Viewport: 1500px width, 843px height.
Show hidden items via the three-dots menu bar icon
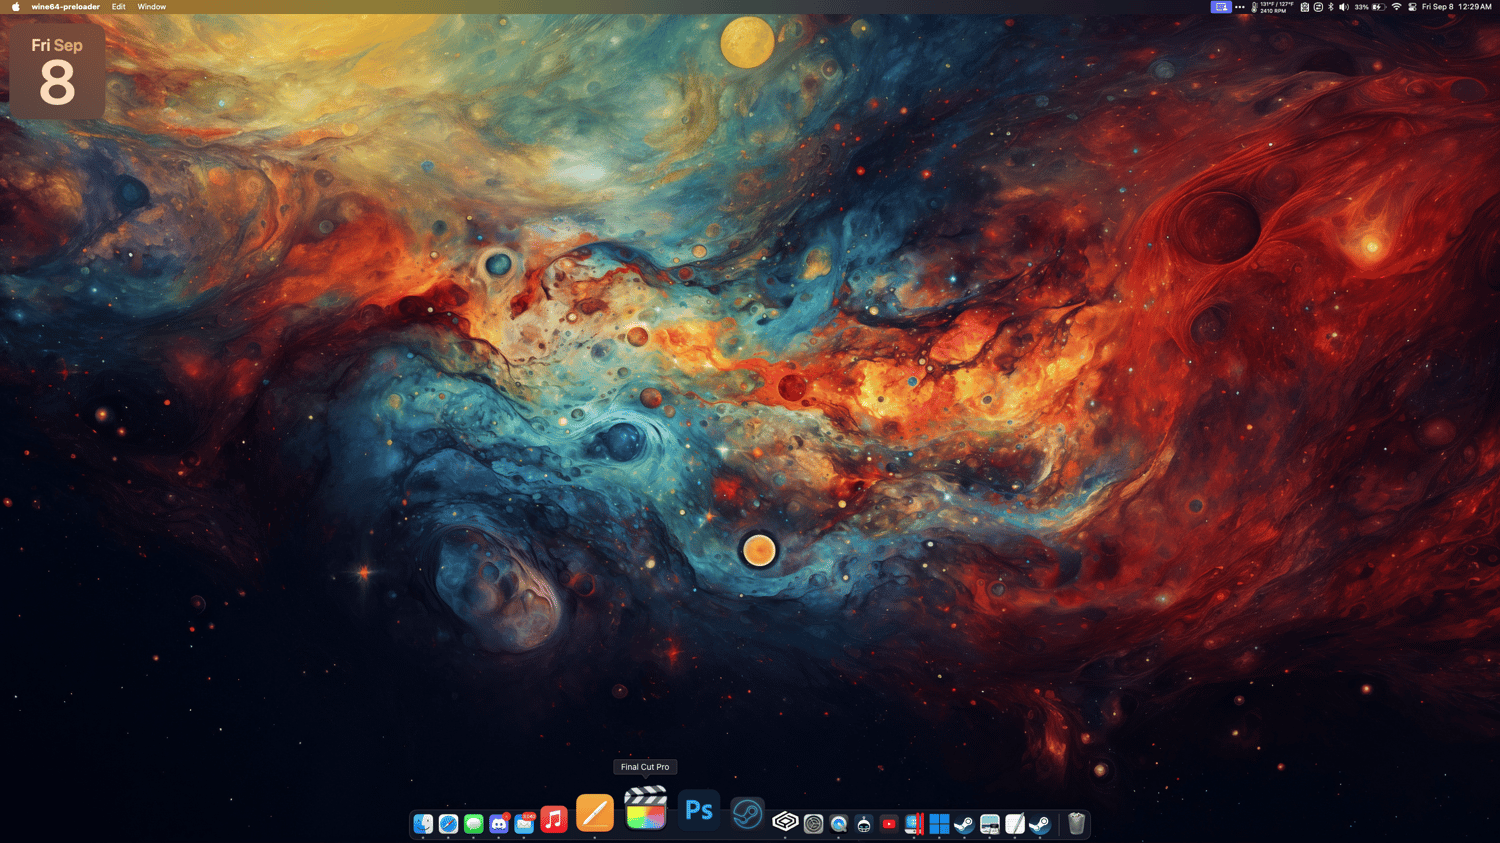1240,7
